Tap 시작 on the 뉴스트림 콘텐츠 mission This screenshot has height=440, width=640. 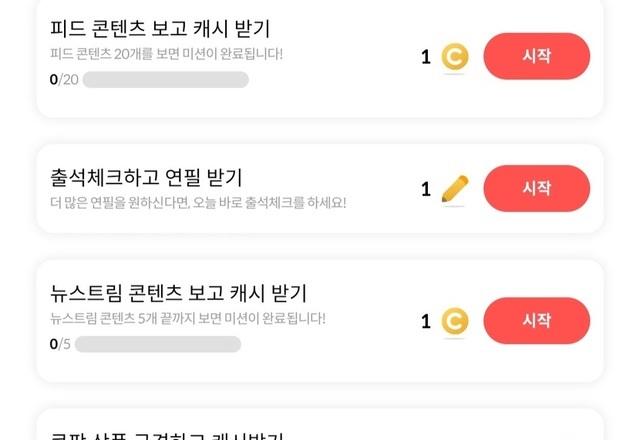pyautogui.click(x=536, y=320)
